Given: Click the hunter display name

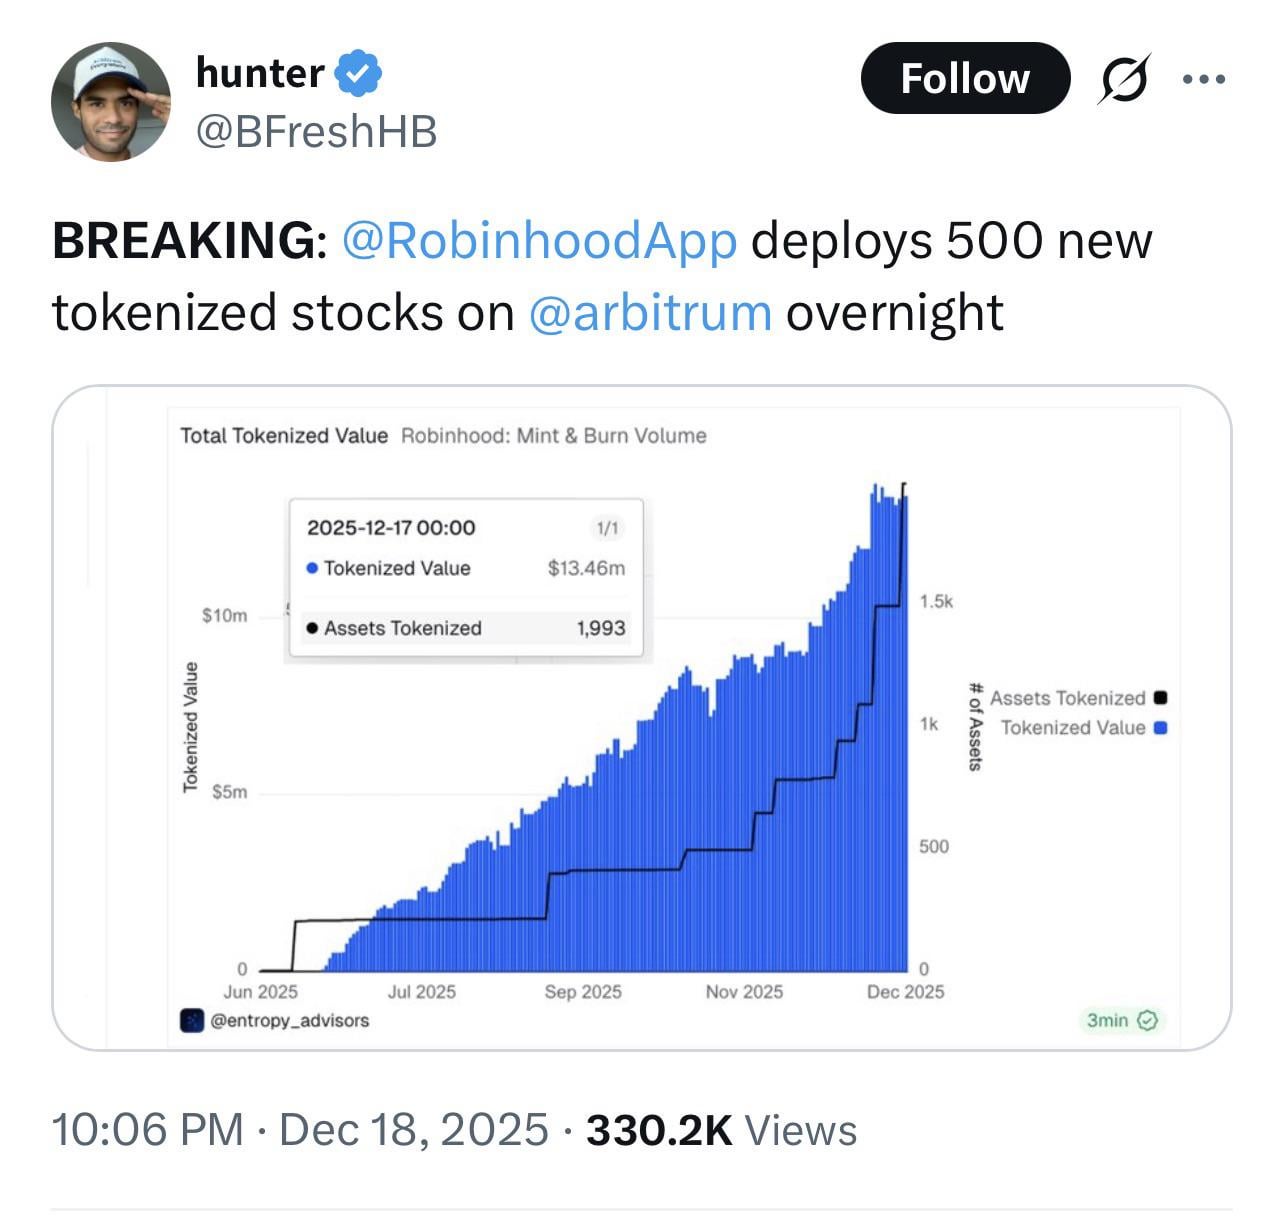Looking at the screenshot, I should tap(260, 73).
